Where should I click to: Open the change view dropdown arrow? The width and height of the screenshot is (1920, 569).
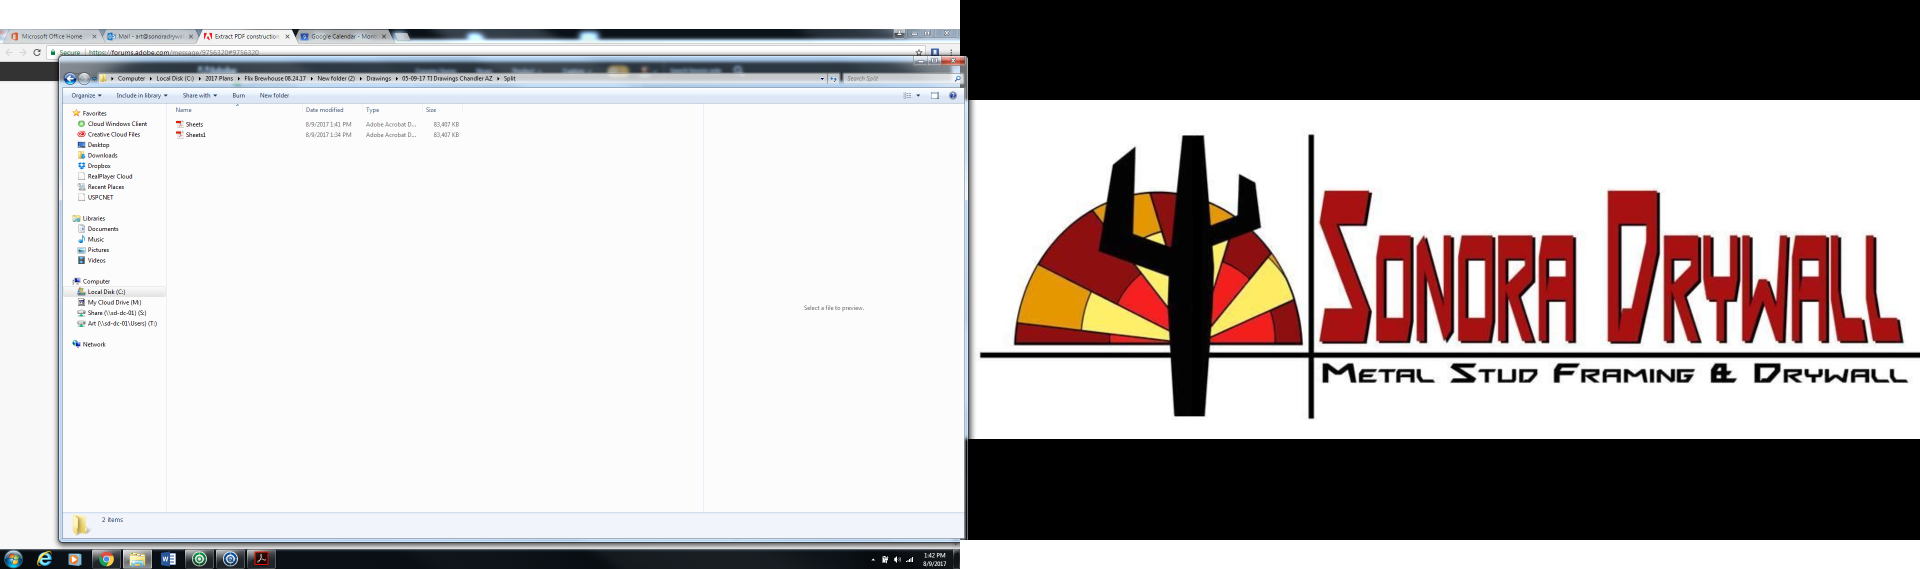coord(918,96)
